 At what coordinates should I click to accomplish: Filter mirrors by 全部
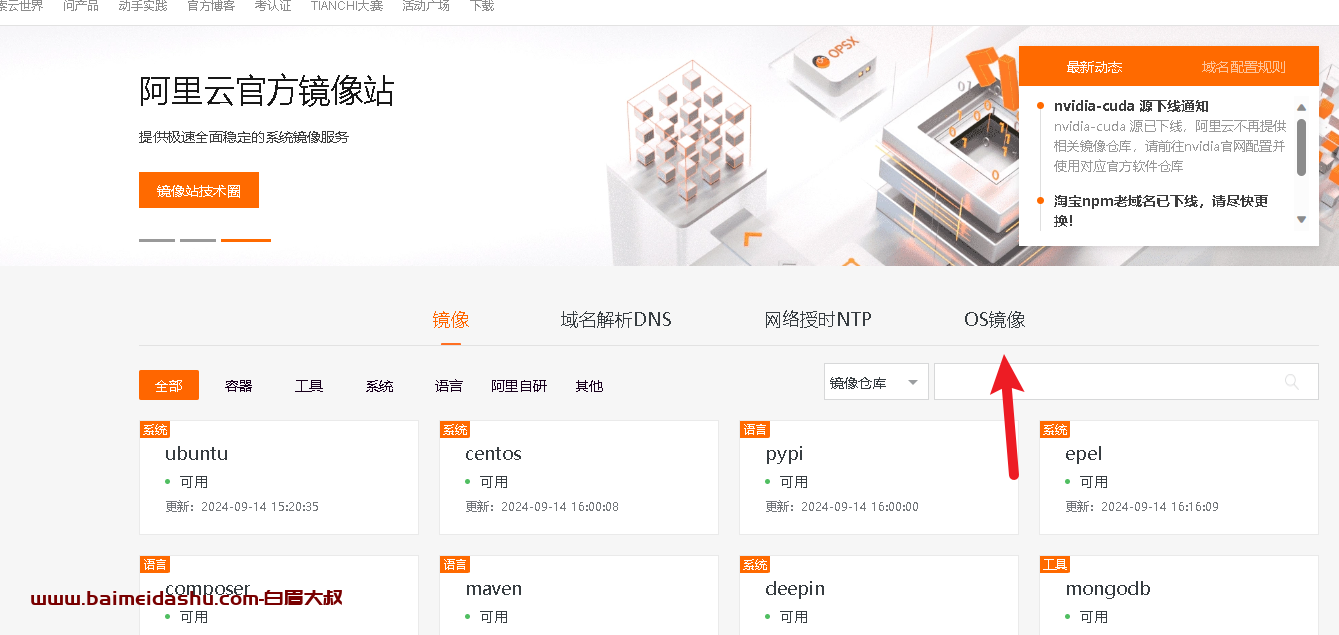pyautogui.click(x=169, y=385)
